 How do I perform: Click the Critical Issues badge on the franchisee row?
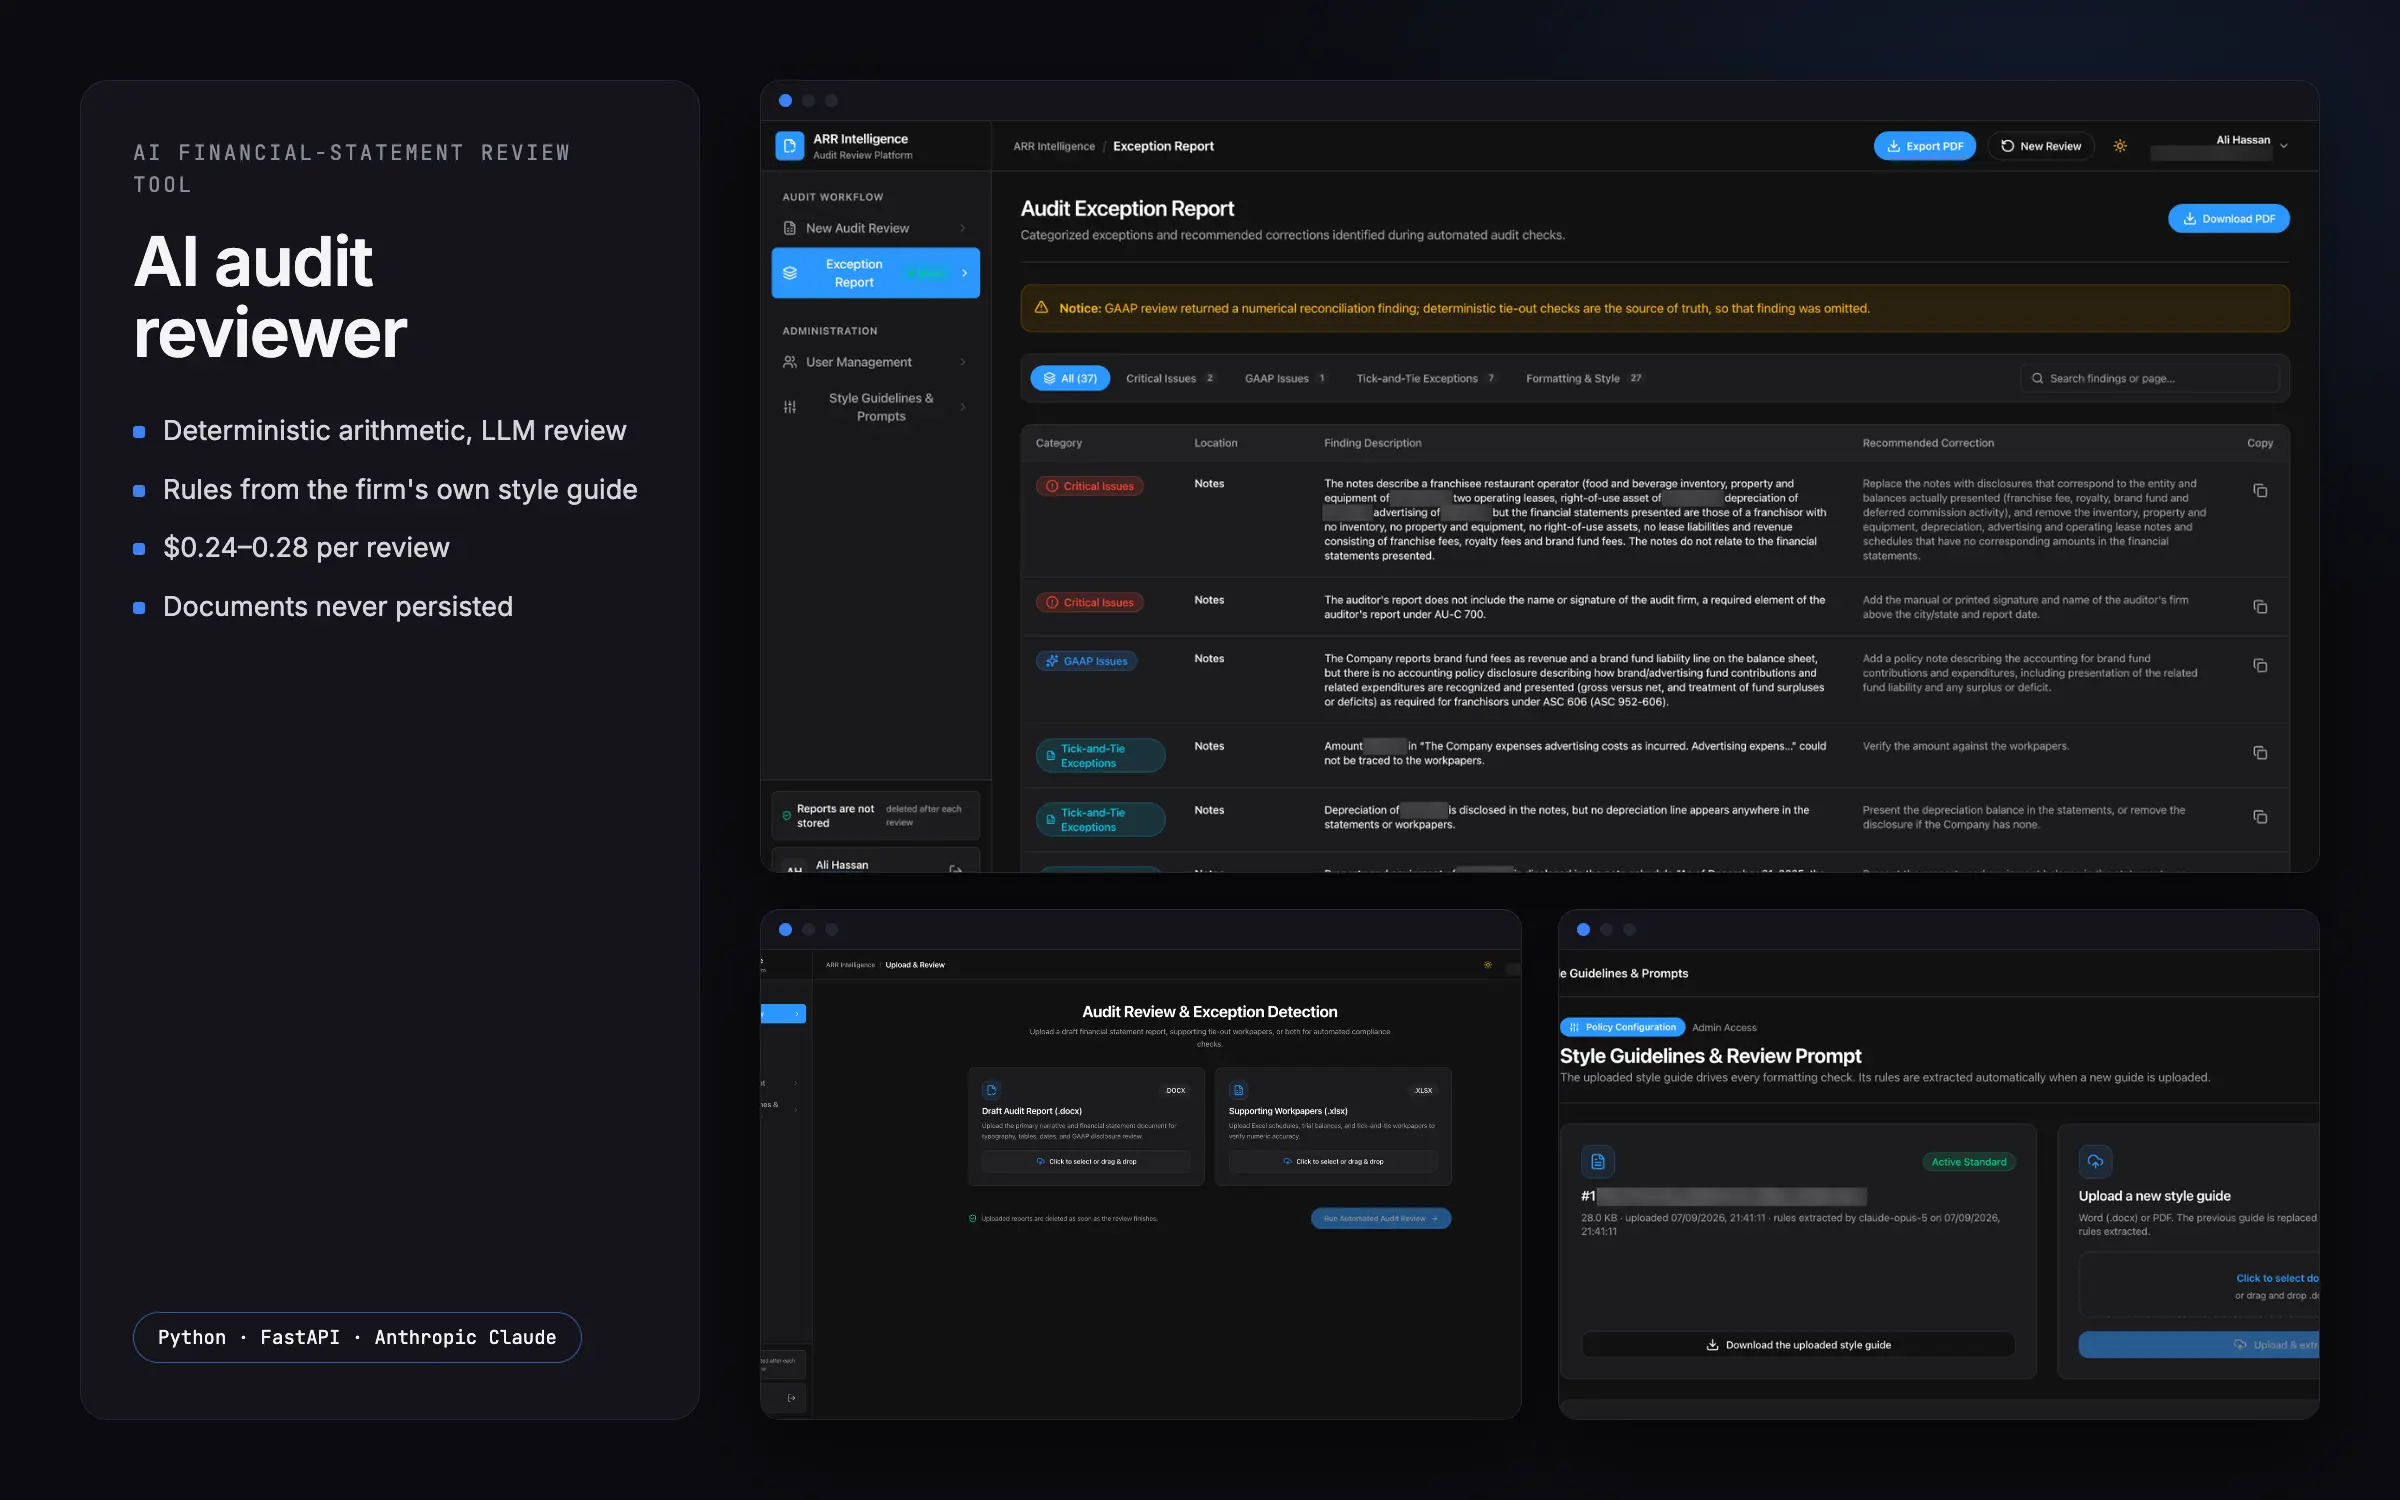pyautogui.click(x=1090, y=486)
